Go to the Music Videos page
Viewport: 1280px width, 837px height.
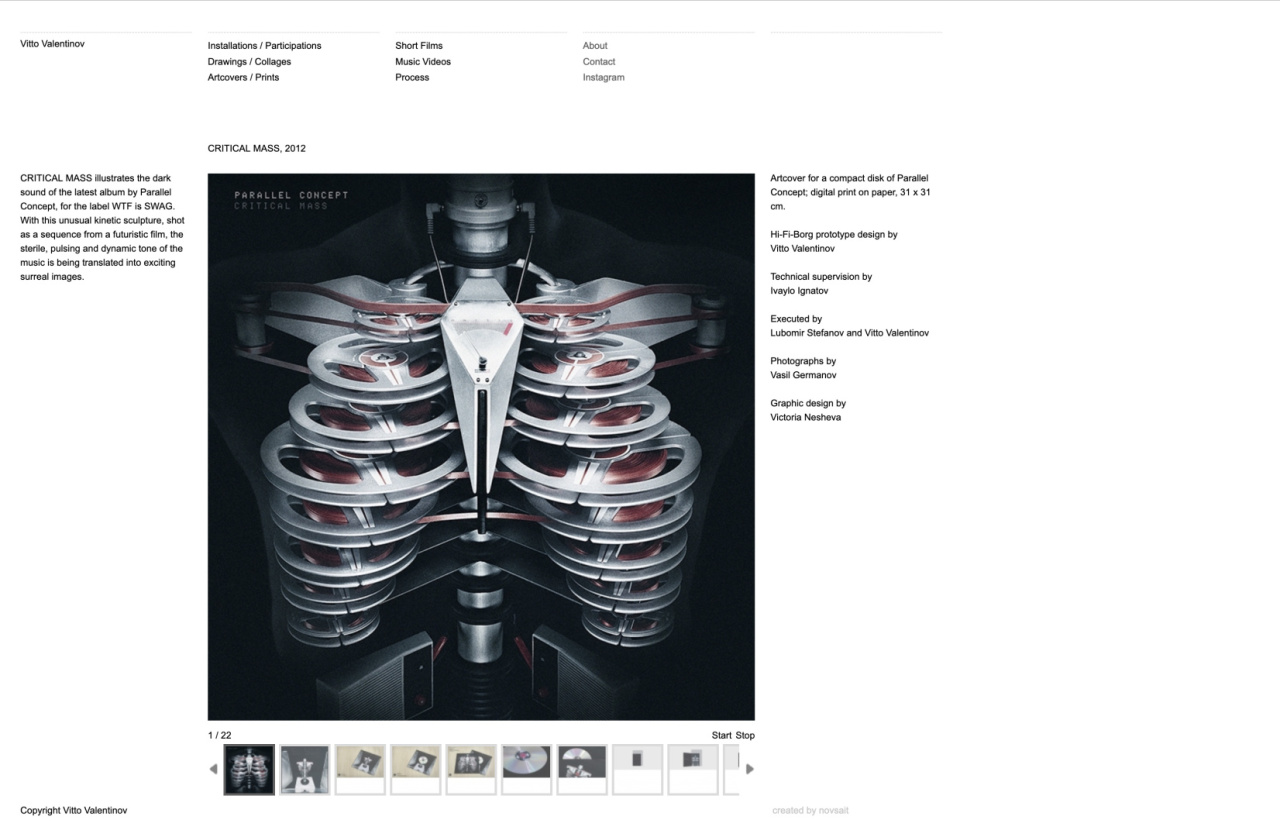pos(423,62)
